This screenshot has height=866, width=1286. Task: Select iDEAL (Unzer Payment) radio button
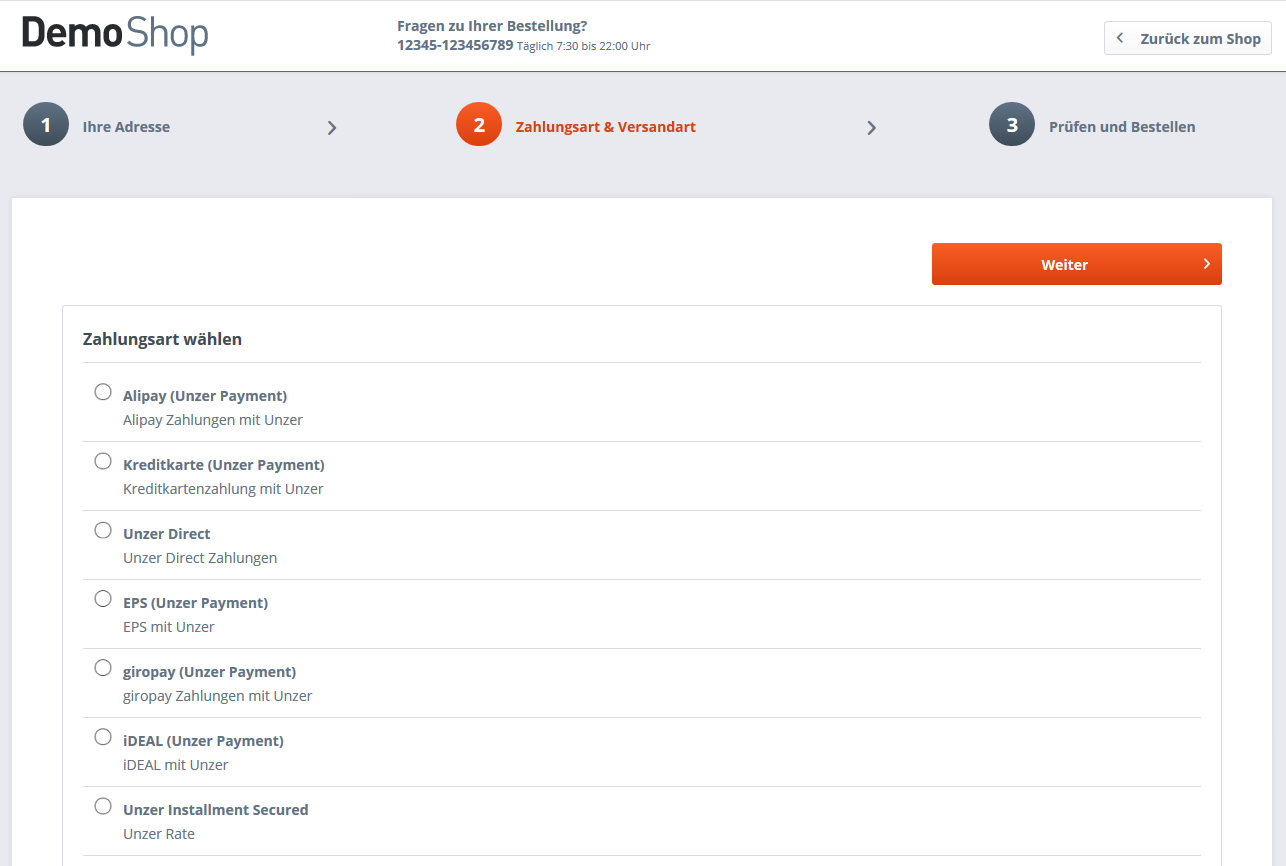tap(103, 737)
